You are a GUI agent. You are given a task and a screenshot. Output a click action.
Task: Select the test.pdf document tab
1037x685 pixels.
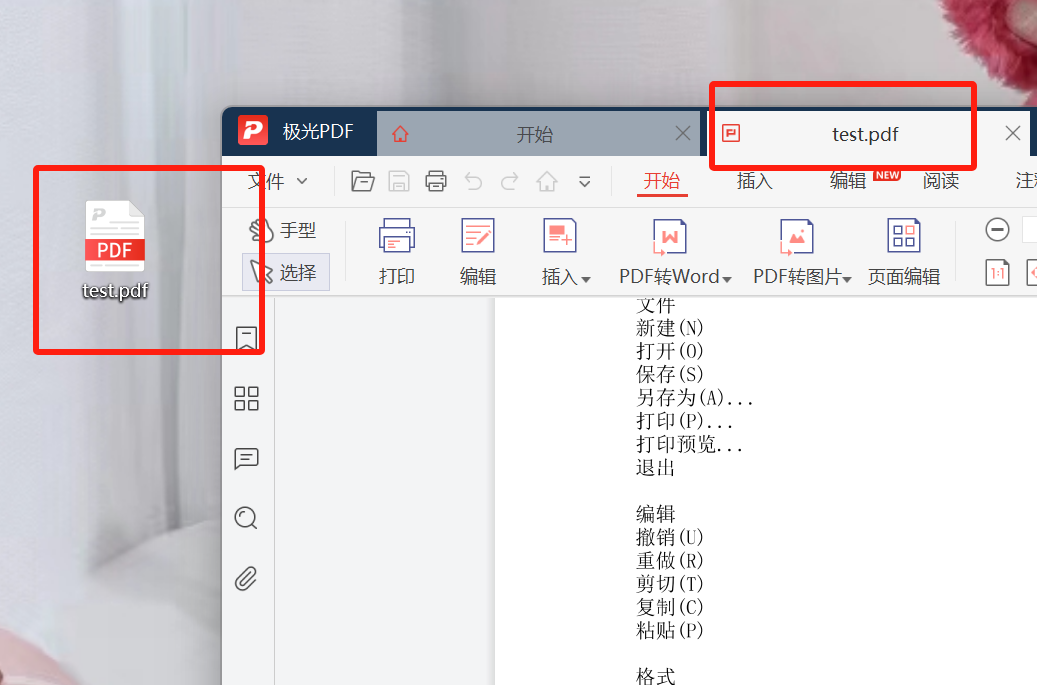[865, 134]
